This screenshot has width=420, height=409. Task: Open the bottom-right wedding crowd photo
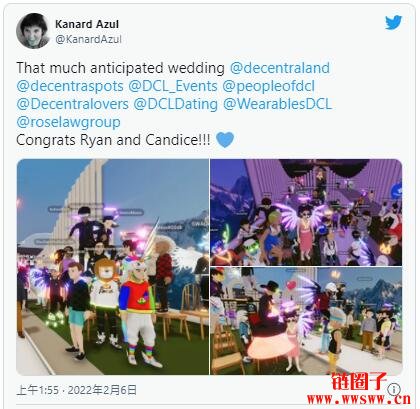pyautogui.click(x=306, y=321)
